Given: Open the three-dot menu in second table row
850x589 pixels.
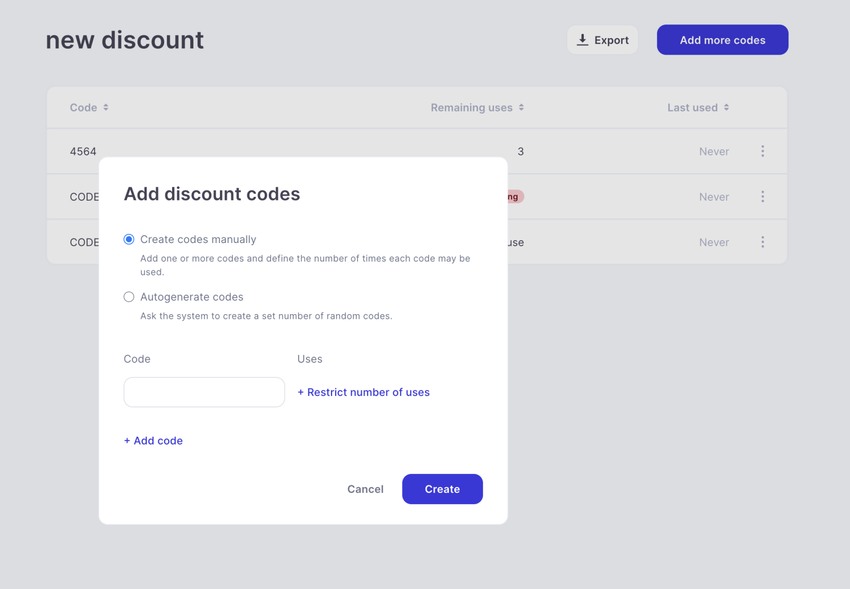Looking at the screenshot, I should click(x=762, y=197).
